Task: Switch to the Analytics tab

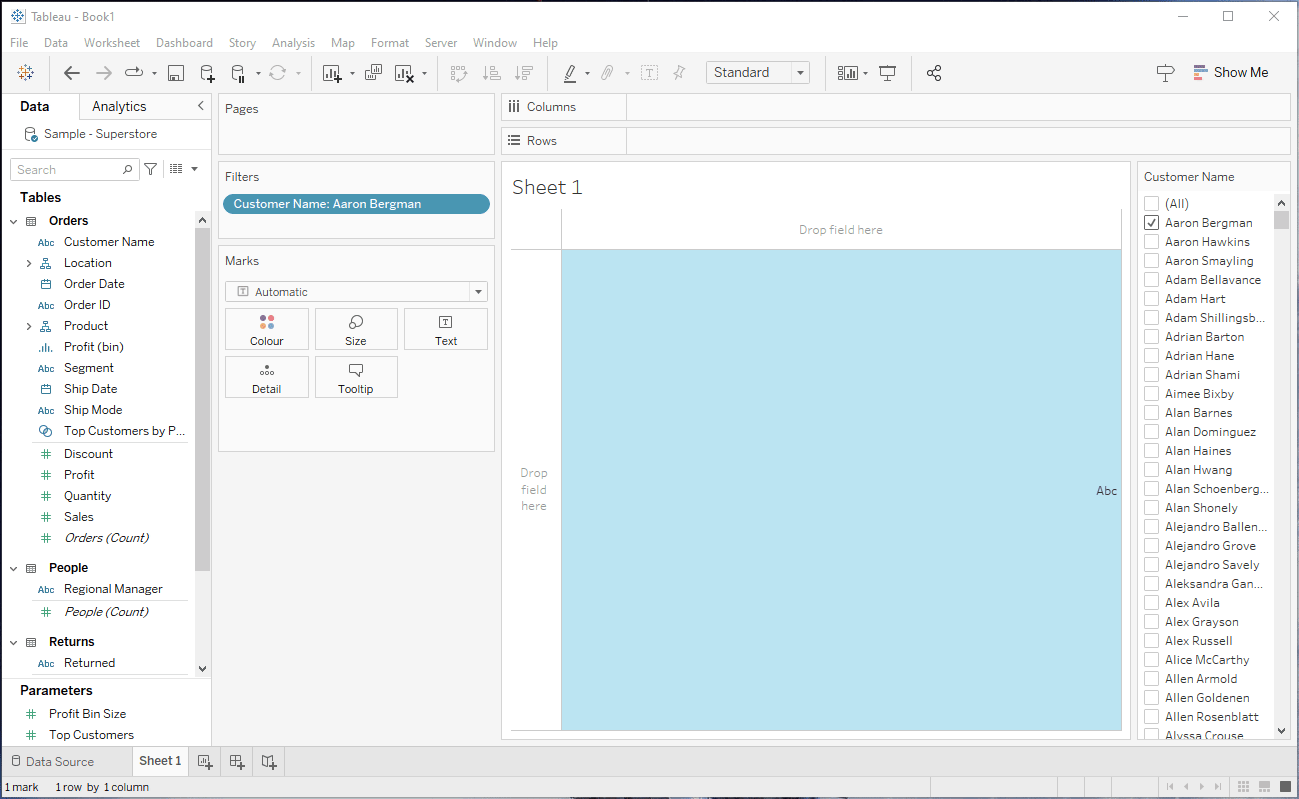Action: (119, 107)
